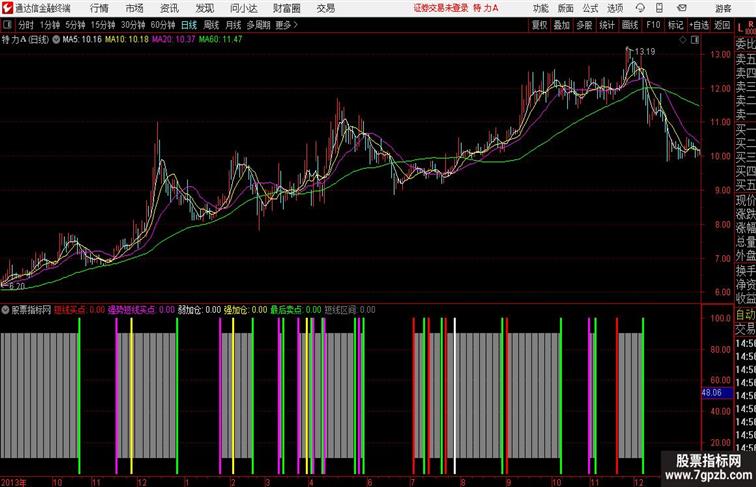
Task: Toggle the right info panel icon
Action: (695, 40)
